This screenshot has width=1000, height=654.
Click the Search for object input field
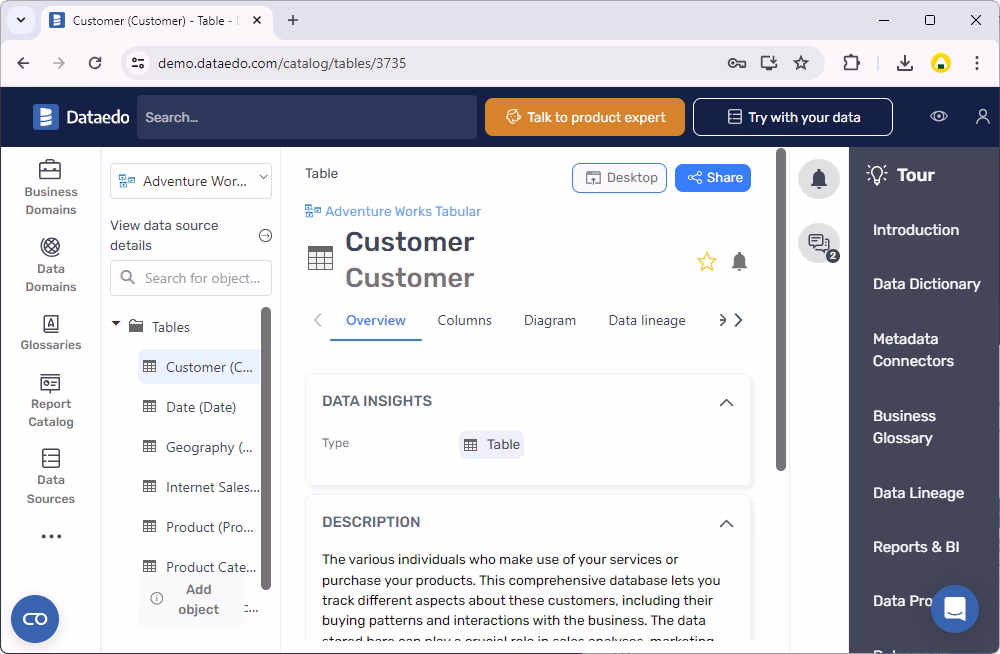191,278
